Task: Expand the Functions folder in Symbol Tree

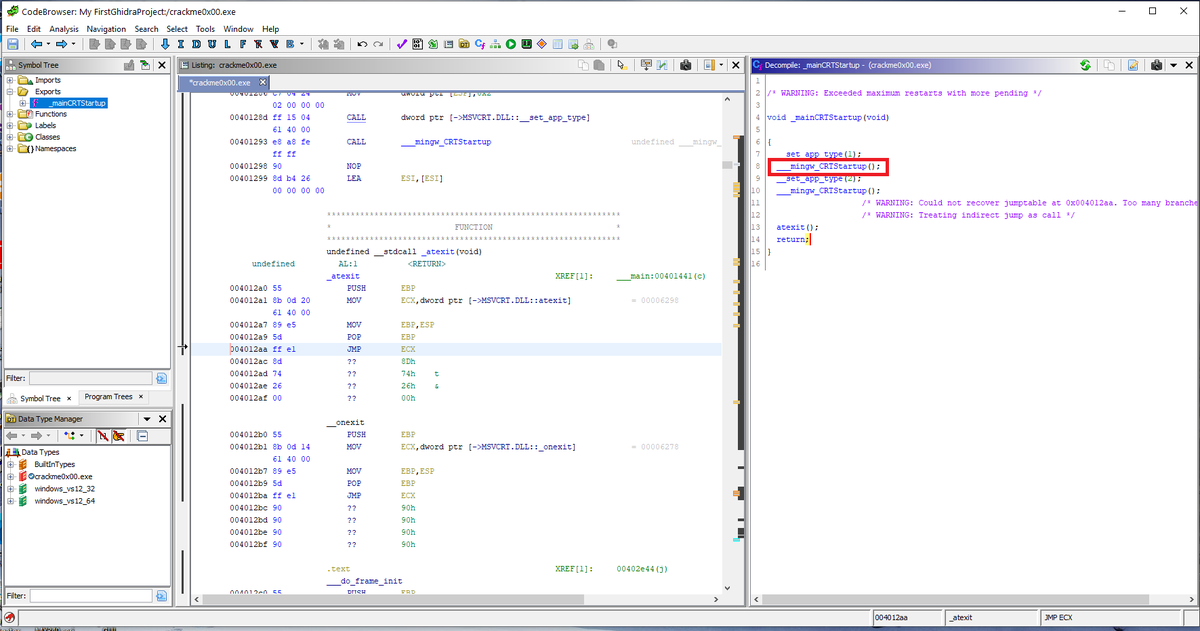Action: (10, 114)
